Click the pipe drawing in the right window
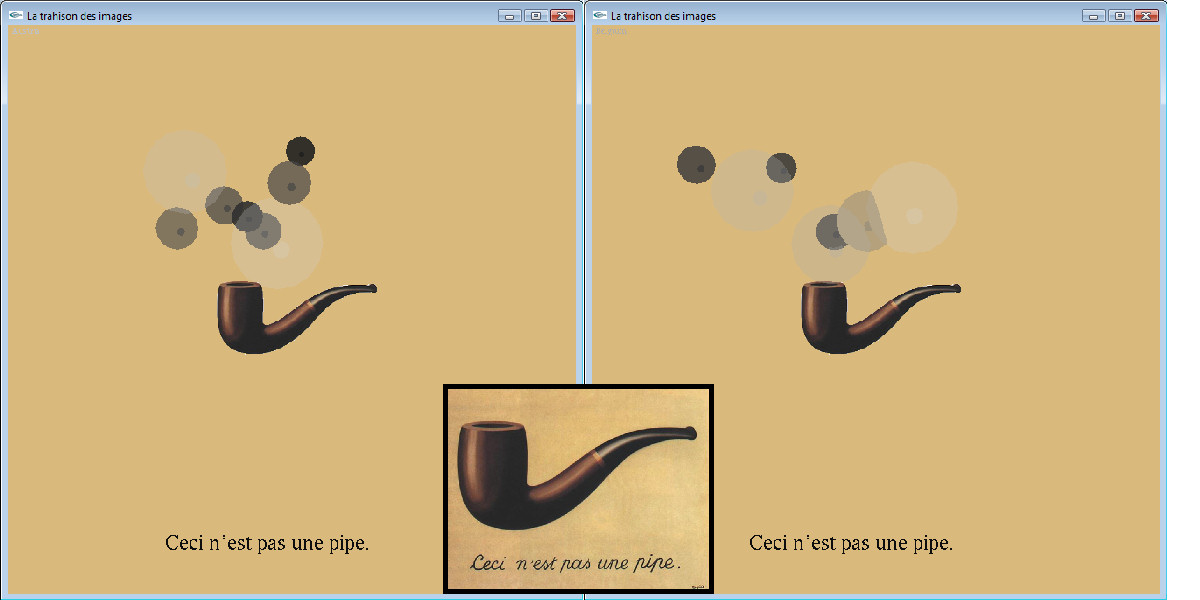This screenshot has width=1200, height=600. tap(881, 317)
